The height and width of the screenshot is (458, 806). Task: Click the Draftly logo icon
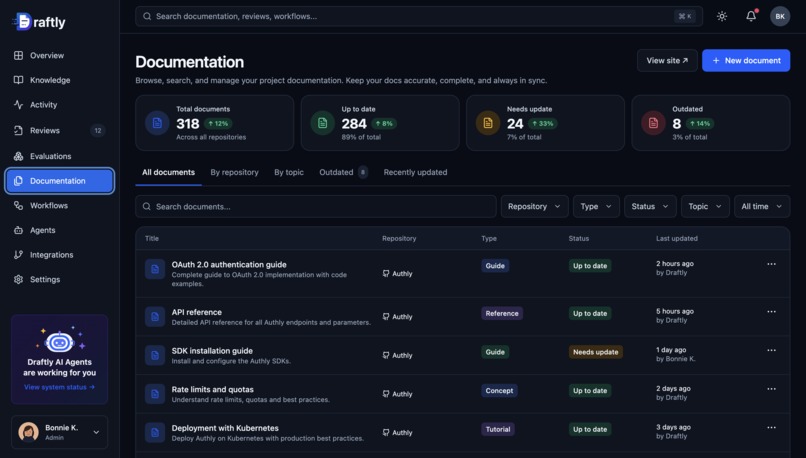click(x=23, y=22)
